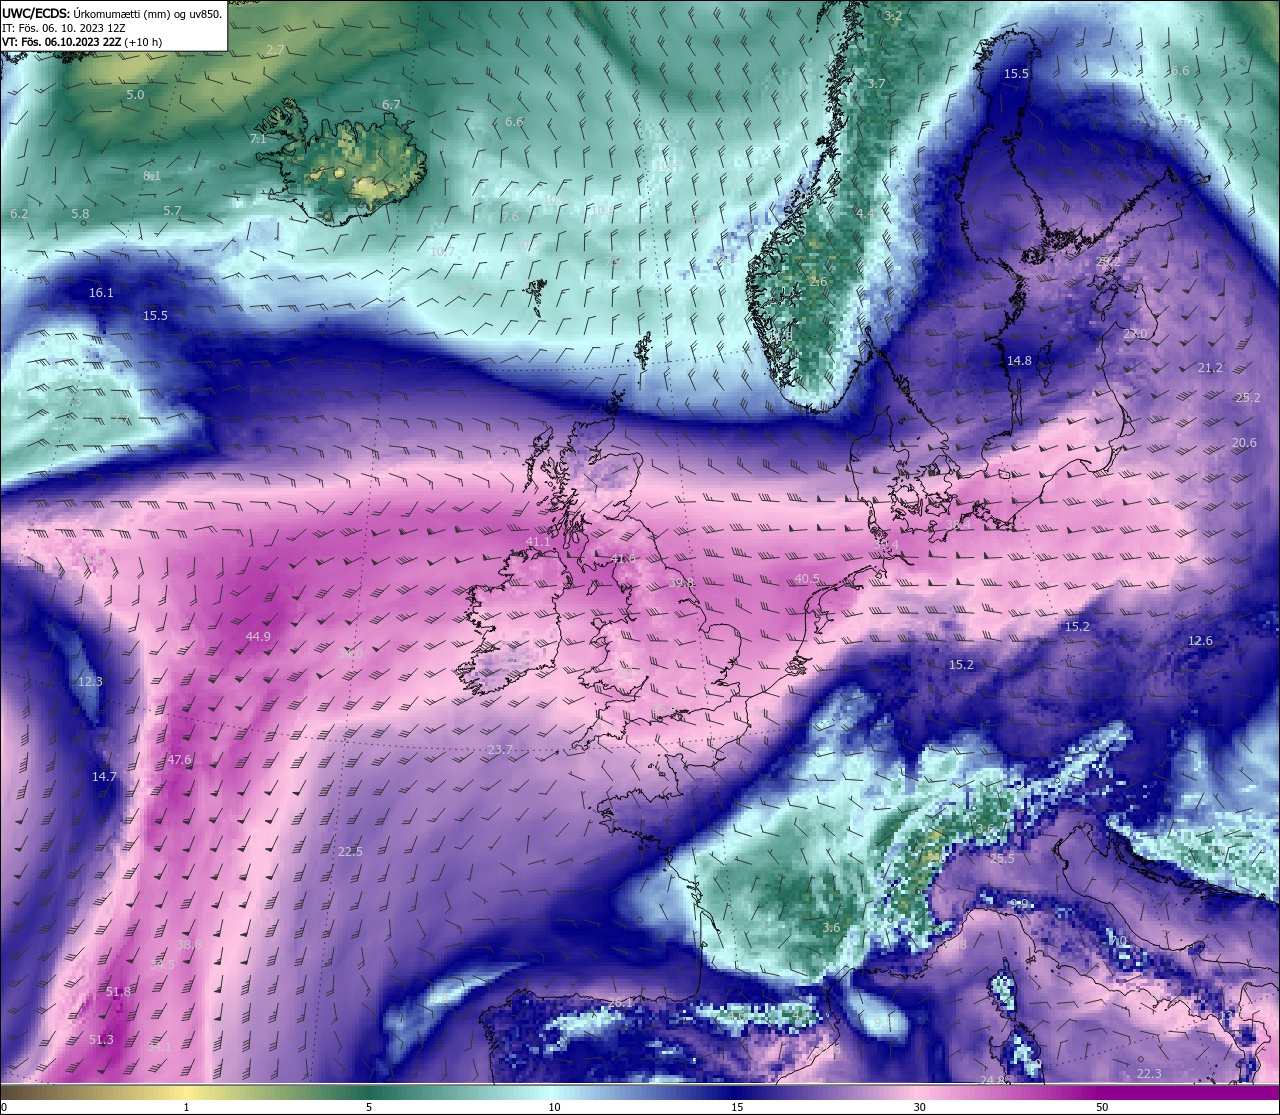Click the color scale label 5
The width and height of the screenshot is (1280, 1115).
[x=369, y=1107]
